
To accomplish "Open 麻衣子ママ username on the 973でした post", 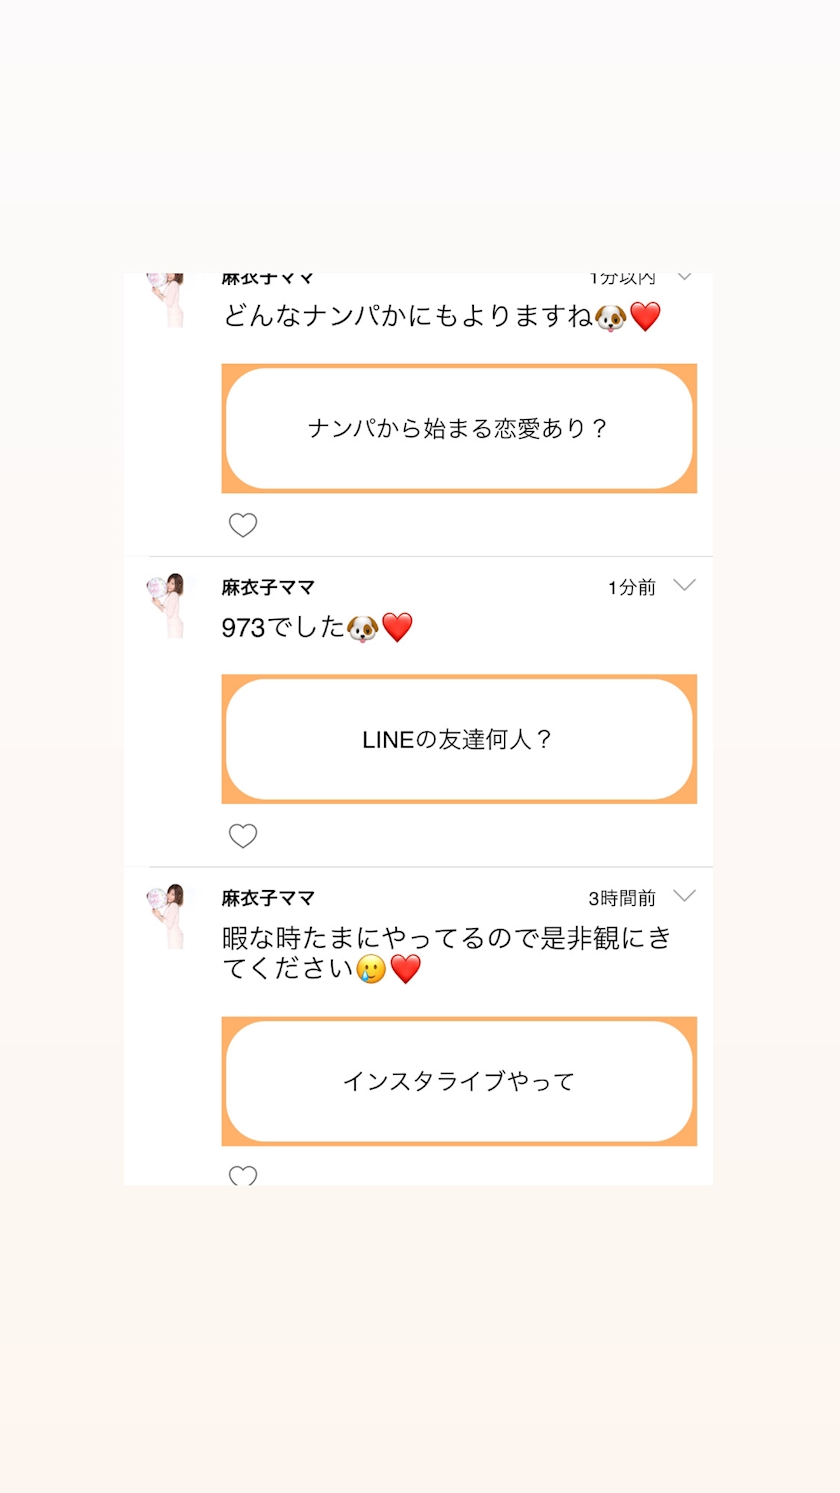I will (268, 587).
